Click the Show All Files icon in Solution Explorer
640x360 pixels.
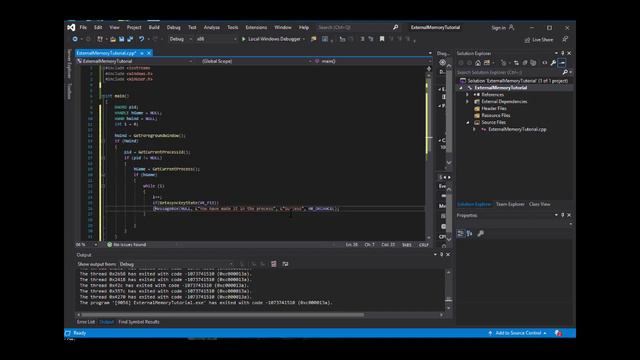(x=533, y=63)
